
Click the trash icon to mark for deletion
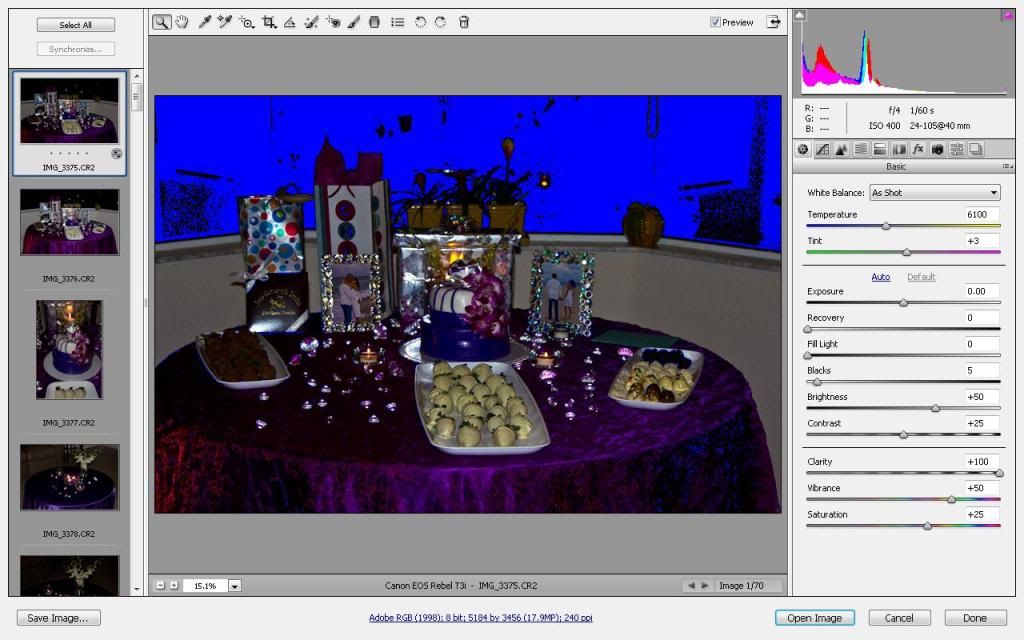coord(464,21)
